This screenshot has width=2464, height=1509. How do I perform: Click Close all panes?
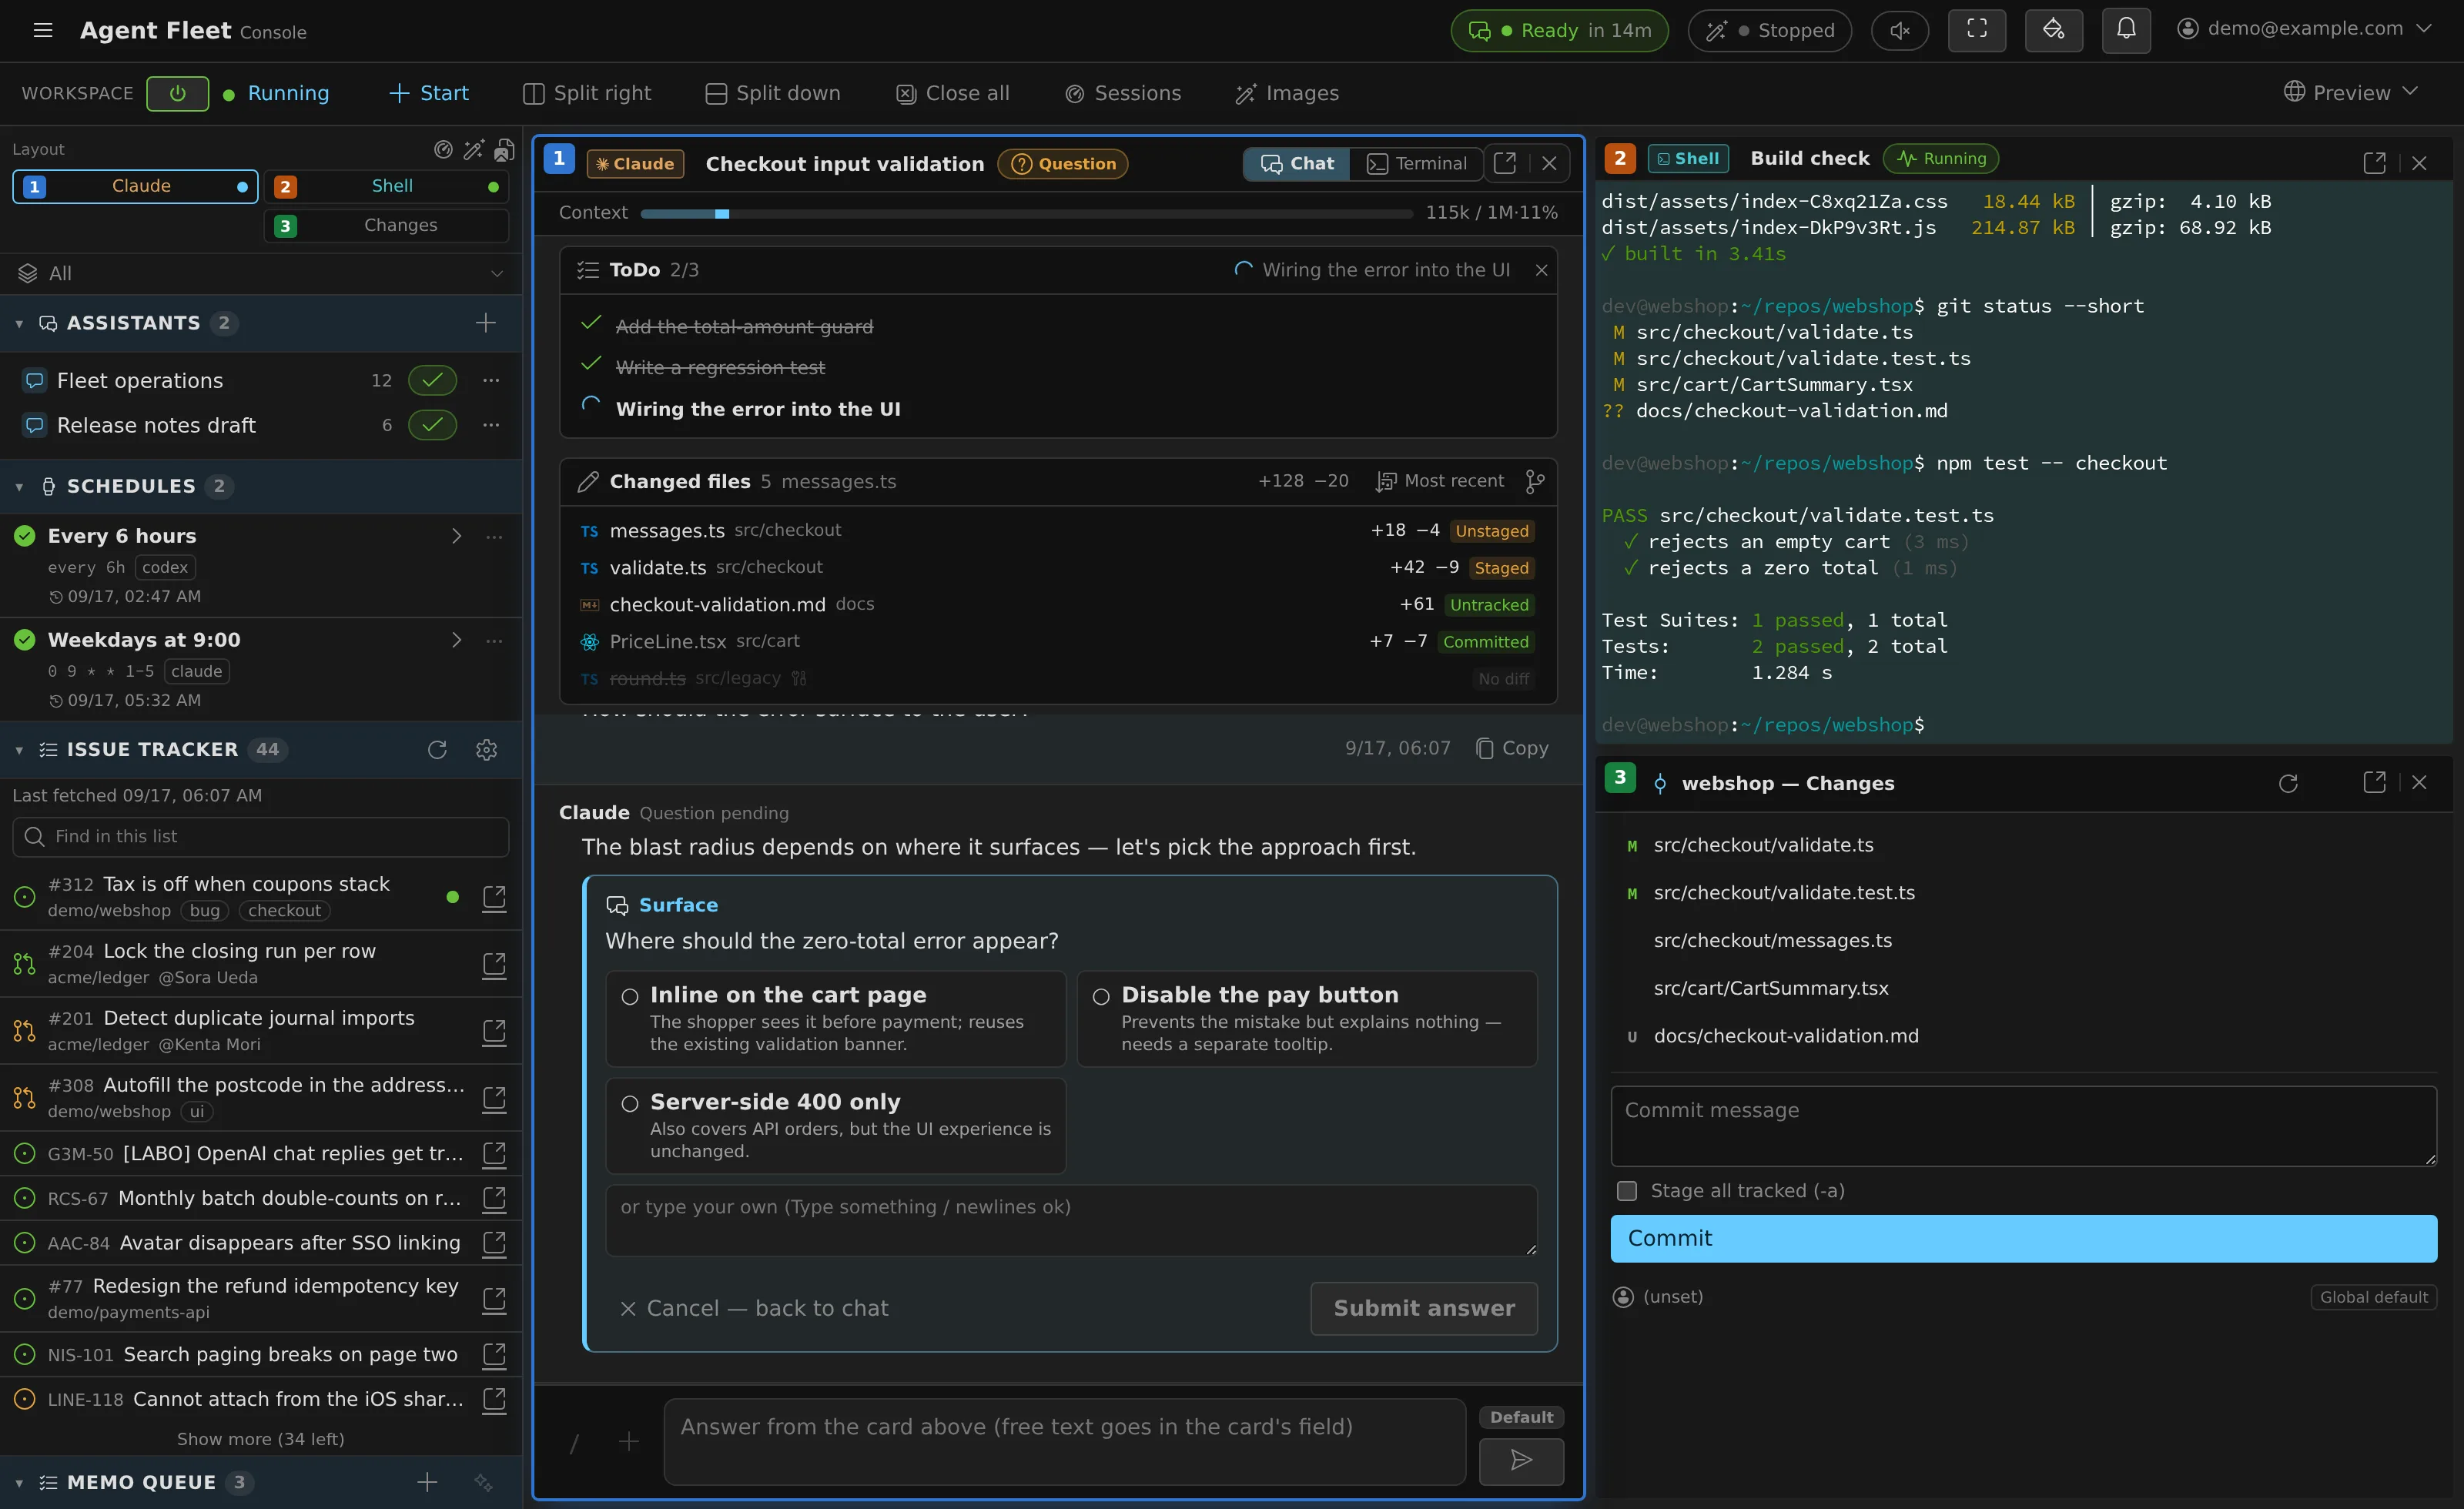click(x=953, y=93)
